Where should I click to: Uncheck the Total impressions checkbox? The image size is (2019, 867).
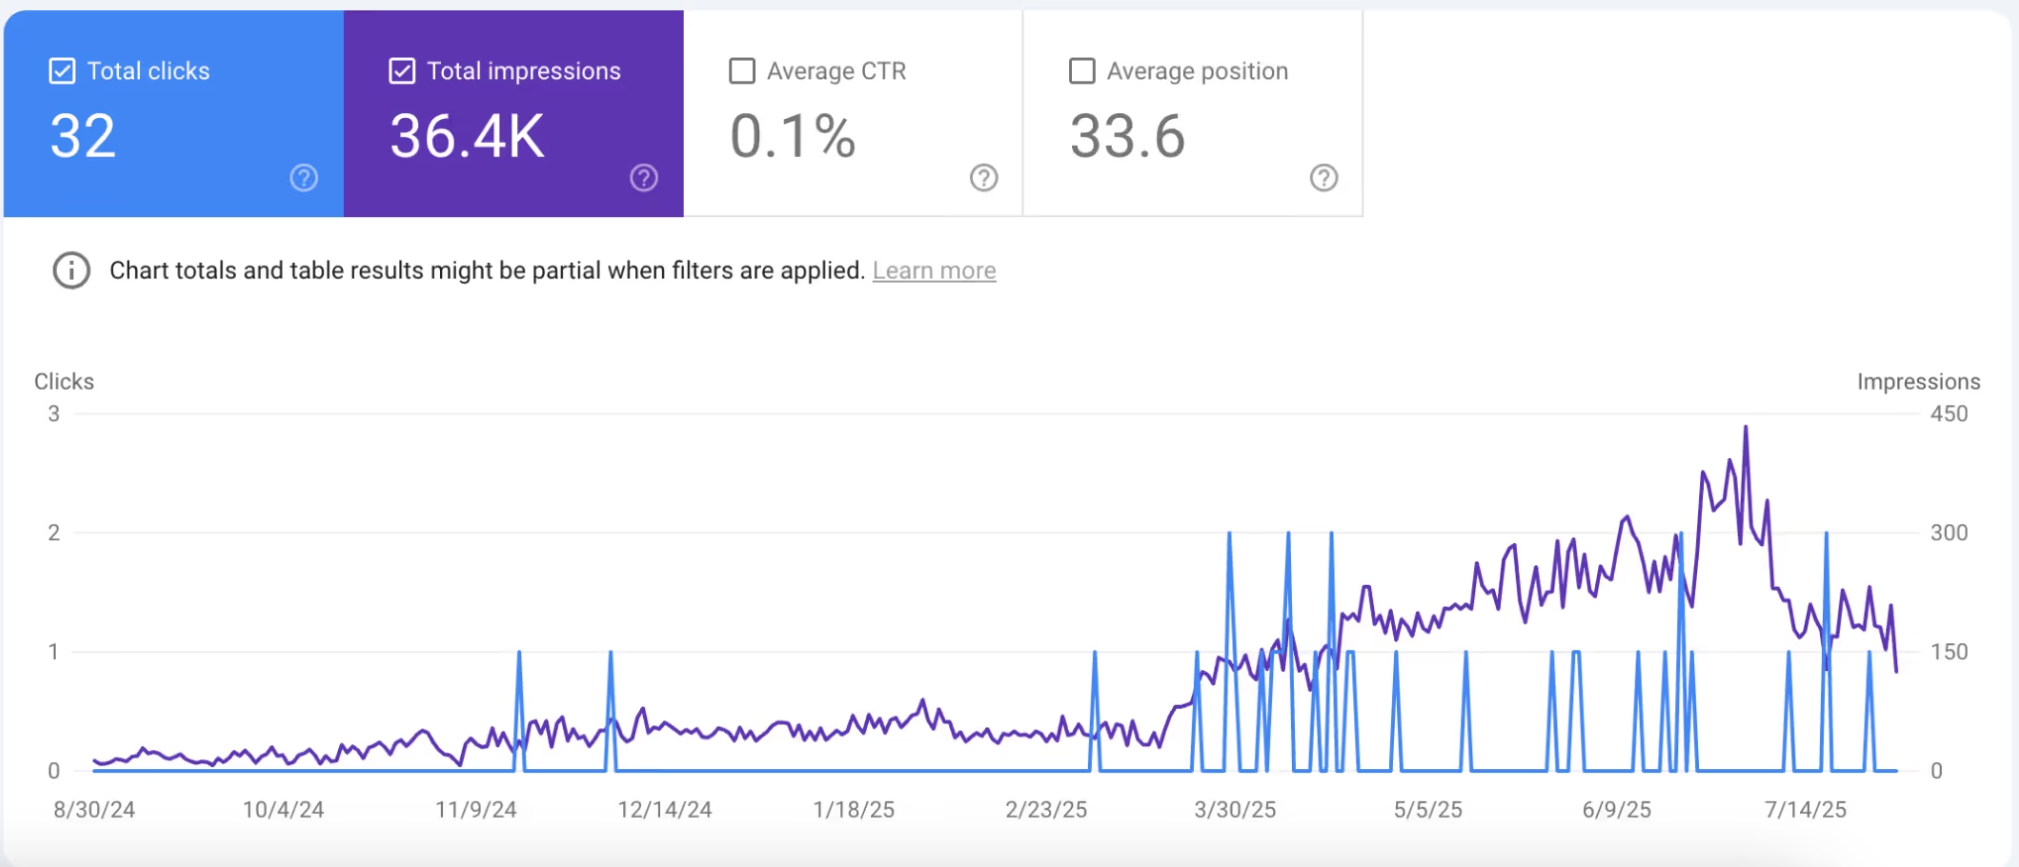pos(402,71)
